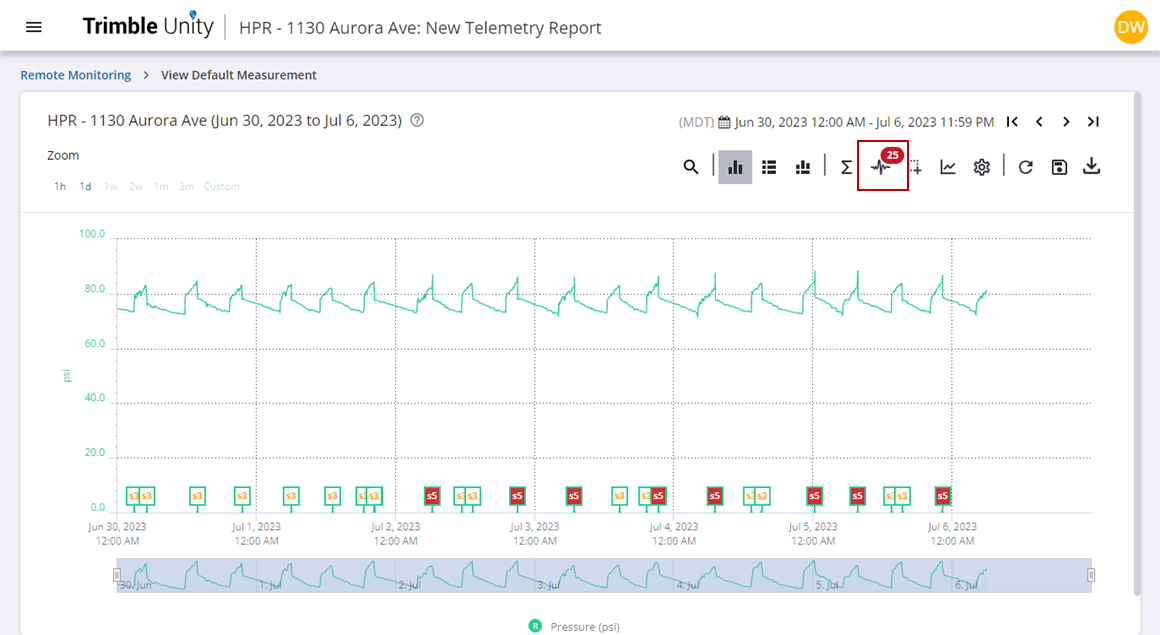Open the search magnifier tool

tap(691, 167)
